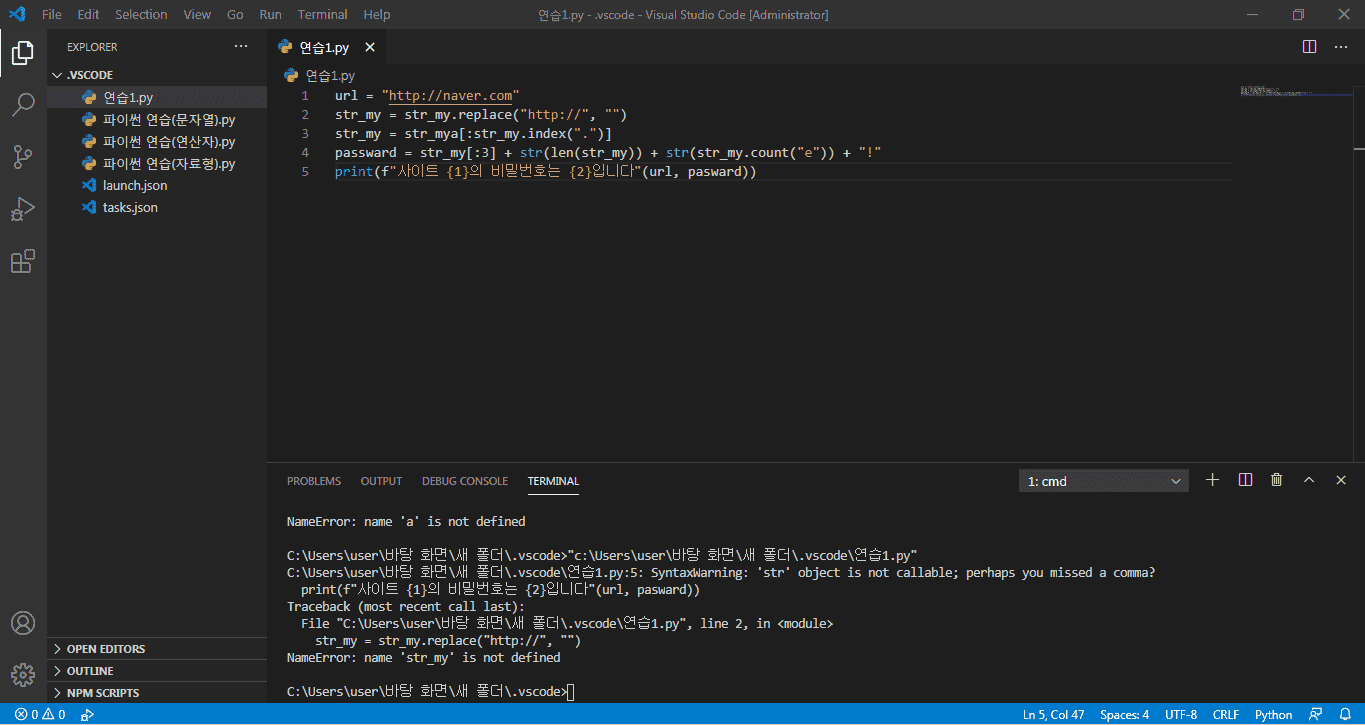Open the Source Control view
This screenshot has height=725, width=1365.
(23, 157)
